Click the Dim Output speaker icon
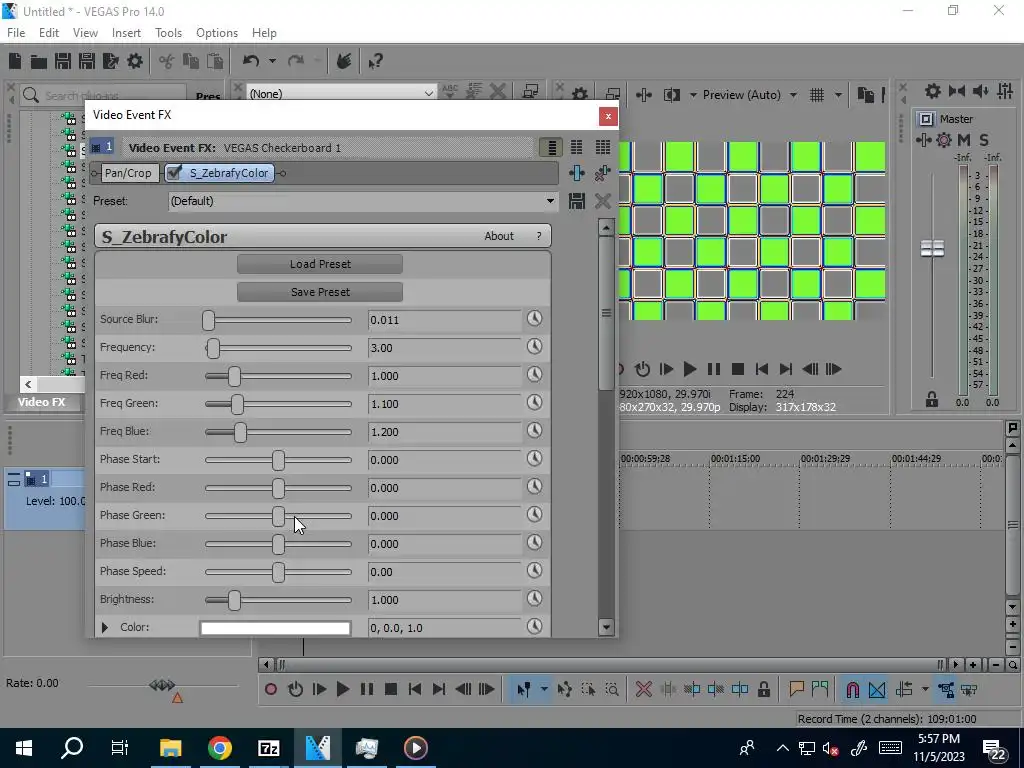 [980, 91]
